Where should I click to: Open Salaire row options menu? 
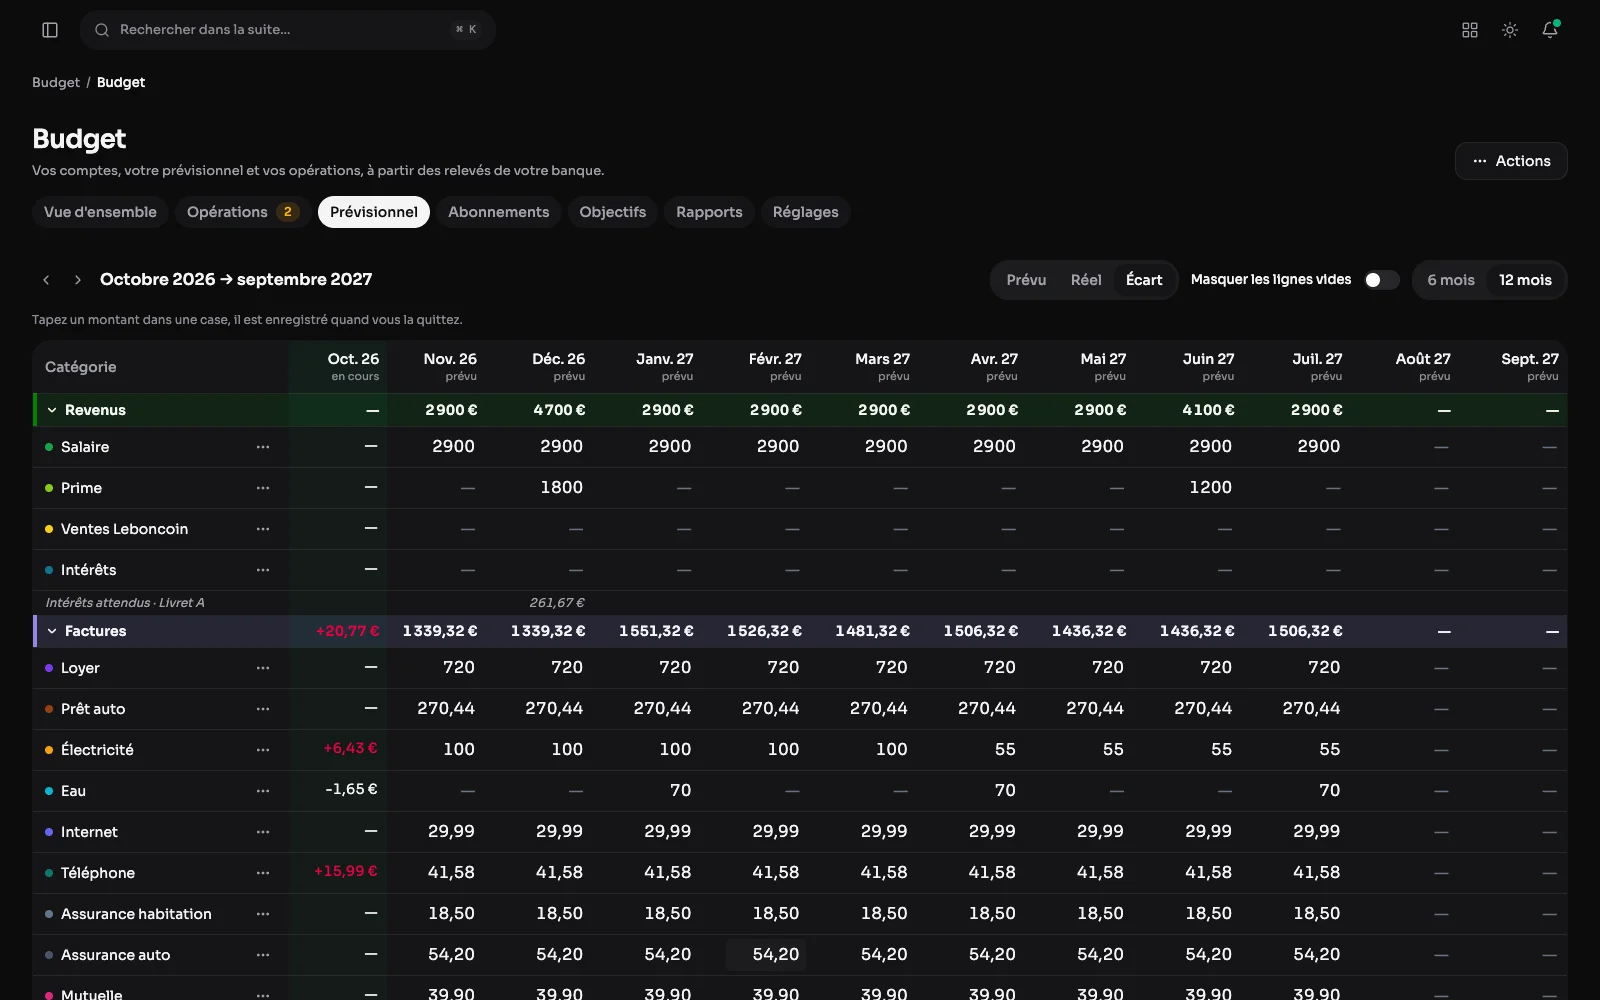[263, 447]
